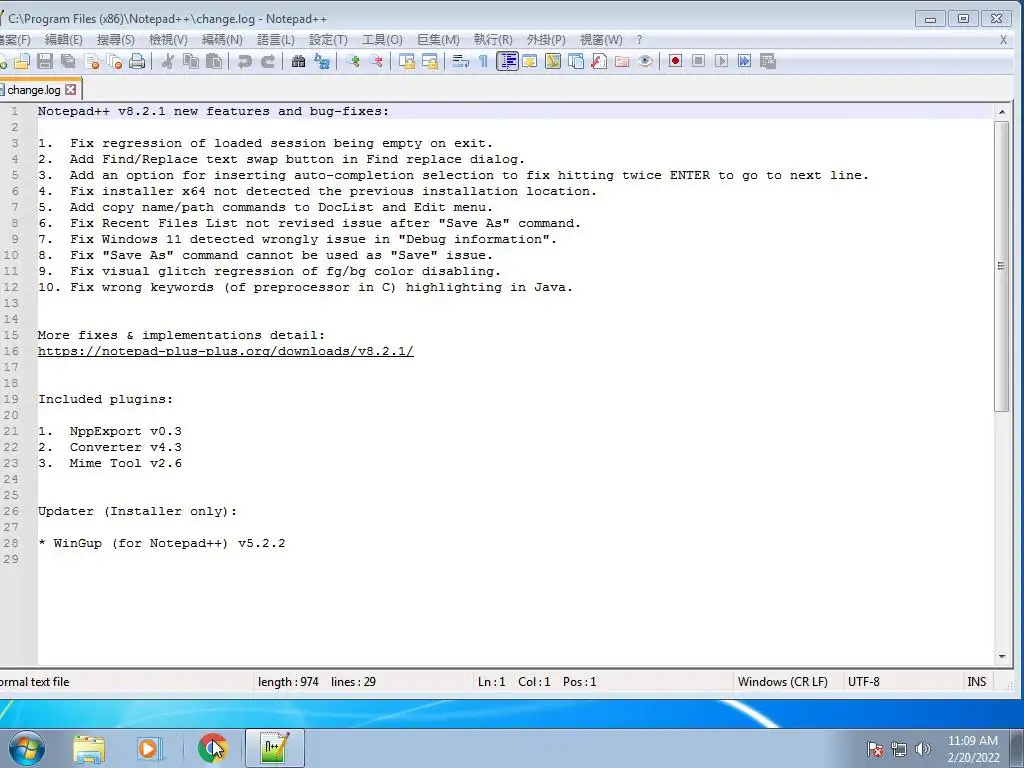
Task: Toggle the indent guide icon
Action: click(x=507, y=61)
